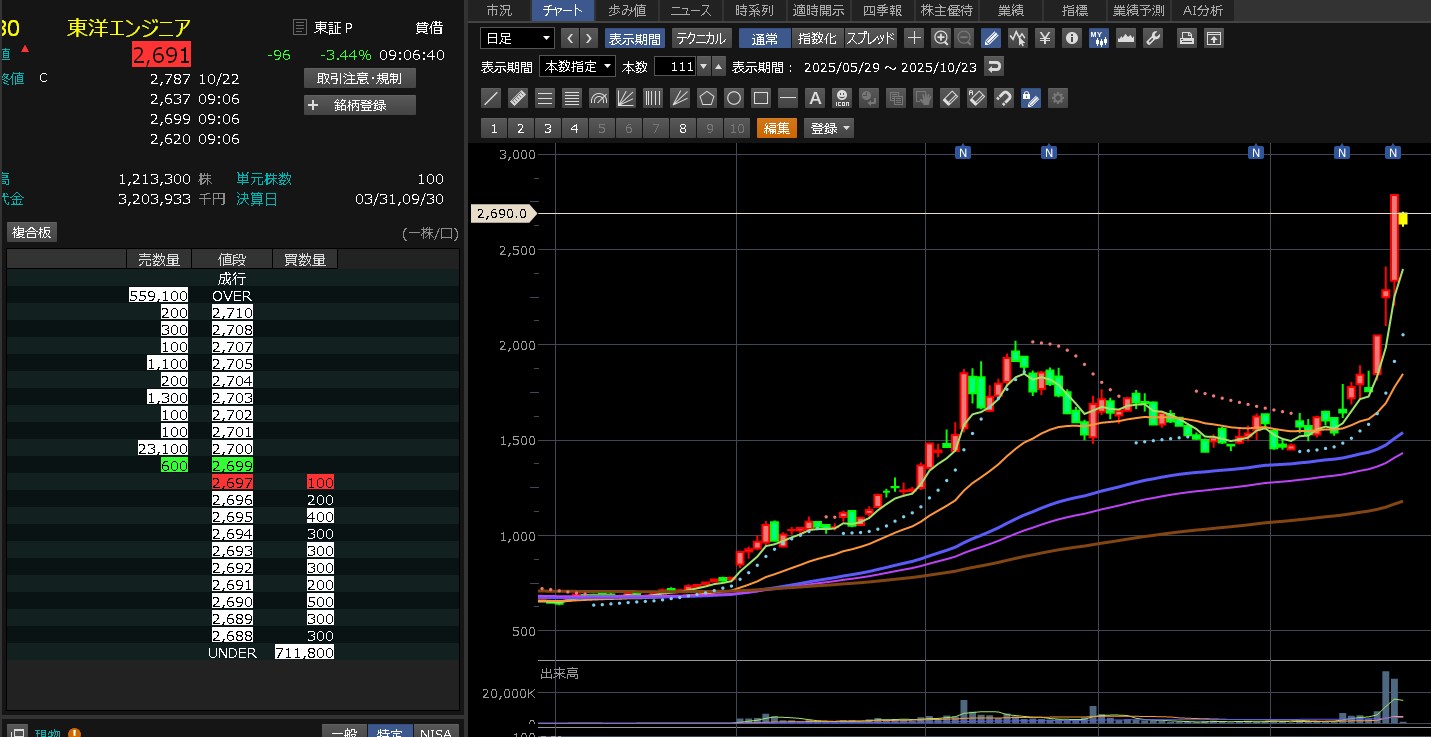Choose the pentagon shape drawing tool
This screenshot has height=737, width=1431.
[707, 98]
